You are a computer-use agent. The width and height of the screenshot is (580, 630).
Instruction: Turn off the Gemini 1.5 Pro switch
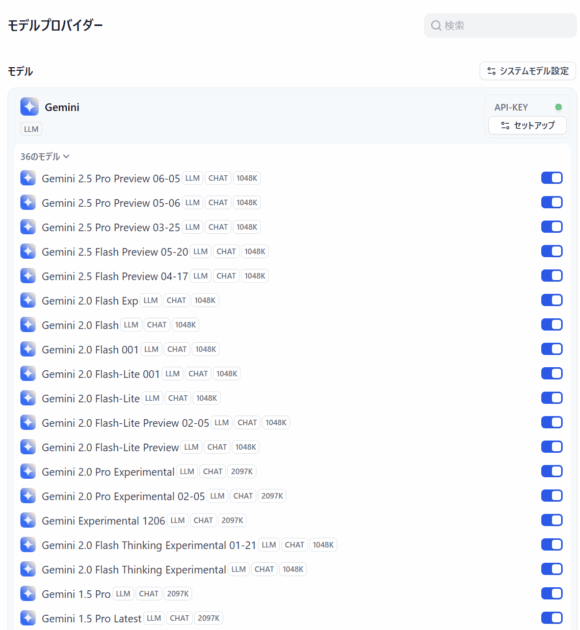coord(551,593)
